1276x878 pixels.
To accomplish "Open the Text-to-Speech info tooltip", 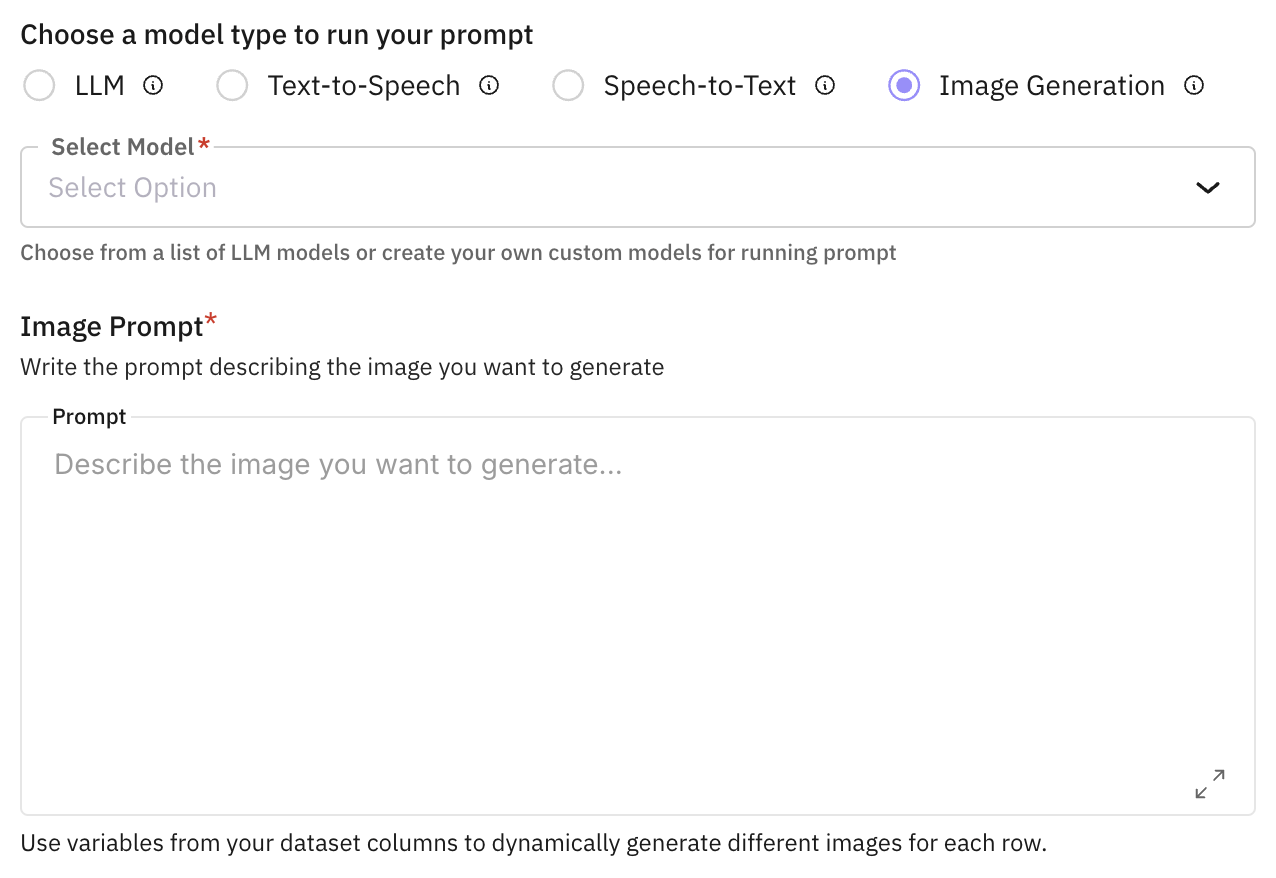I will [488, 86].
